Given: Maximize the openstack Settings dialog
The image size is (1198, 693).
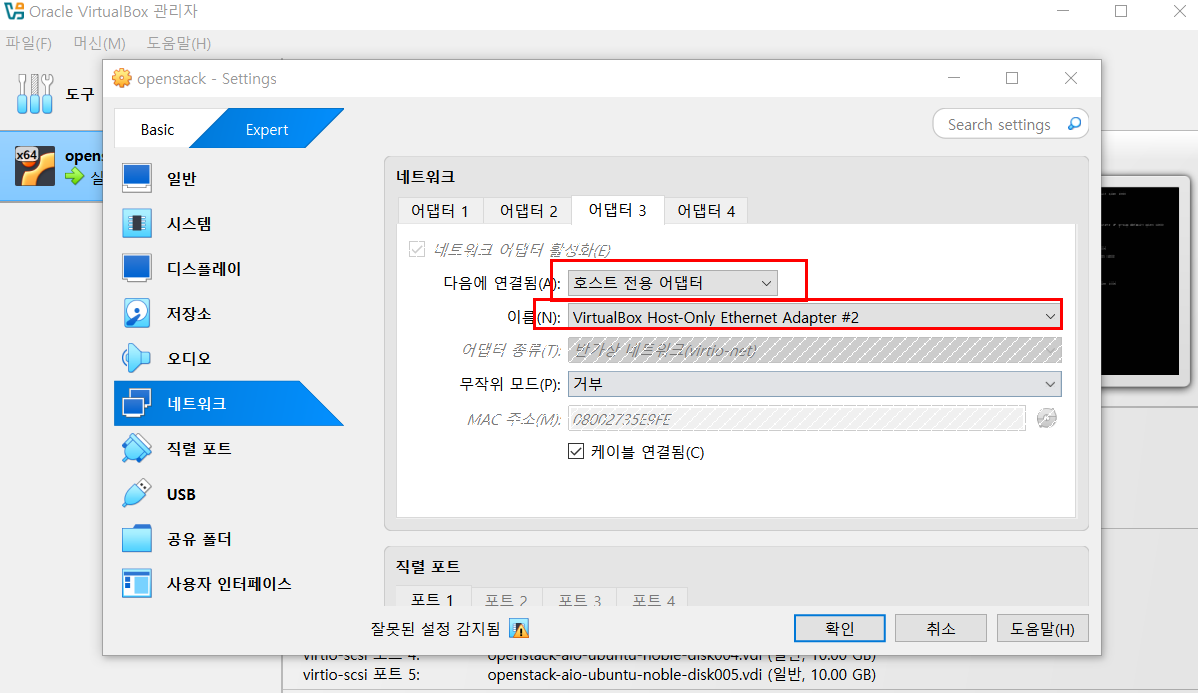Looking at the screenshot, I should tap(1012, 78).
